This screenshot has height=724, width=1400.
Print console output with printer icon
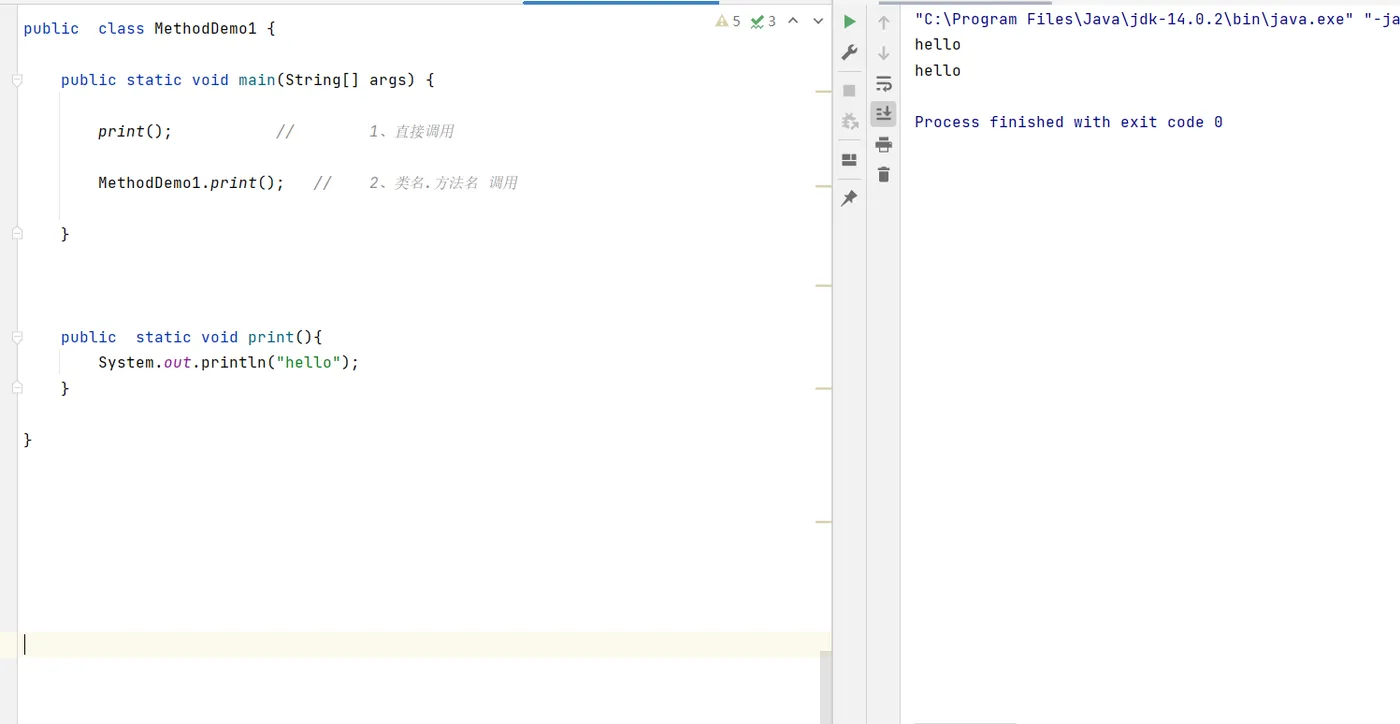point(883,145)
